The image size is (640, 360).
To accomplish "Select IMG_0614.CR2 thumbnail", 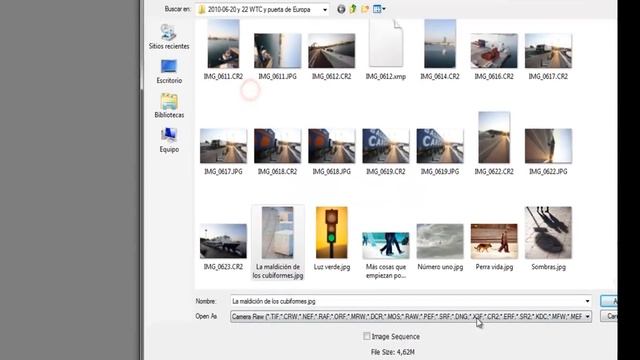I will [x=440, y=44].
